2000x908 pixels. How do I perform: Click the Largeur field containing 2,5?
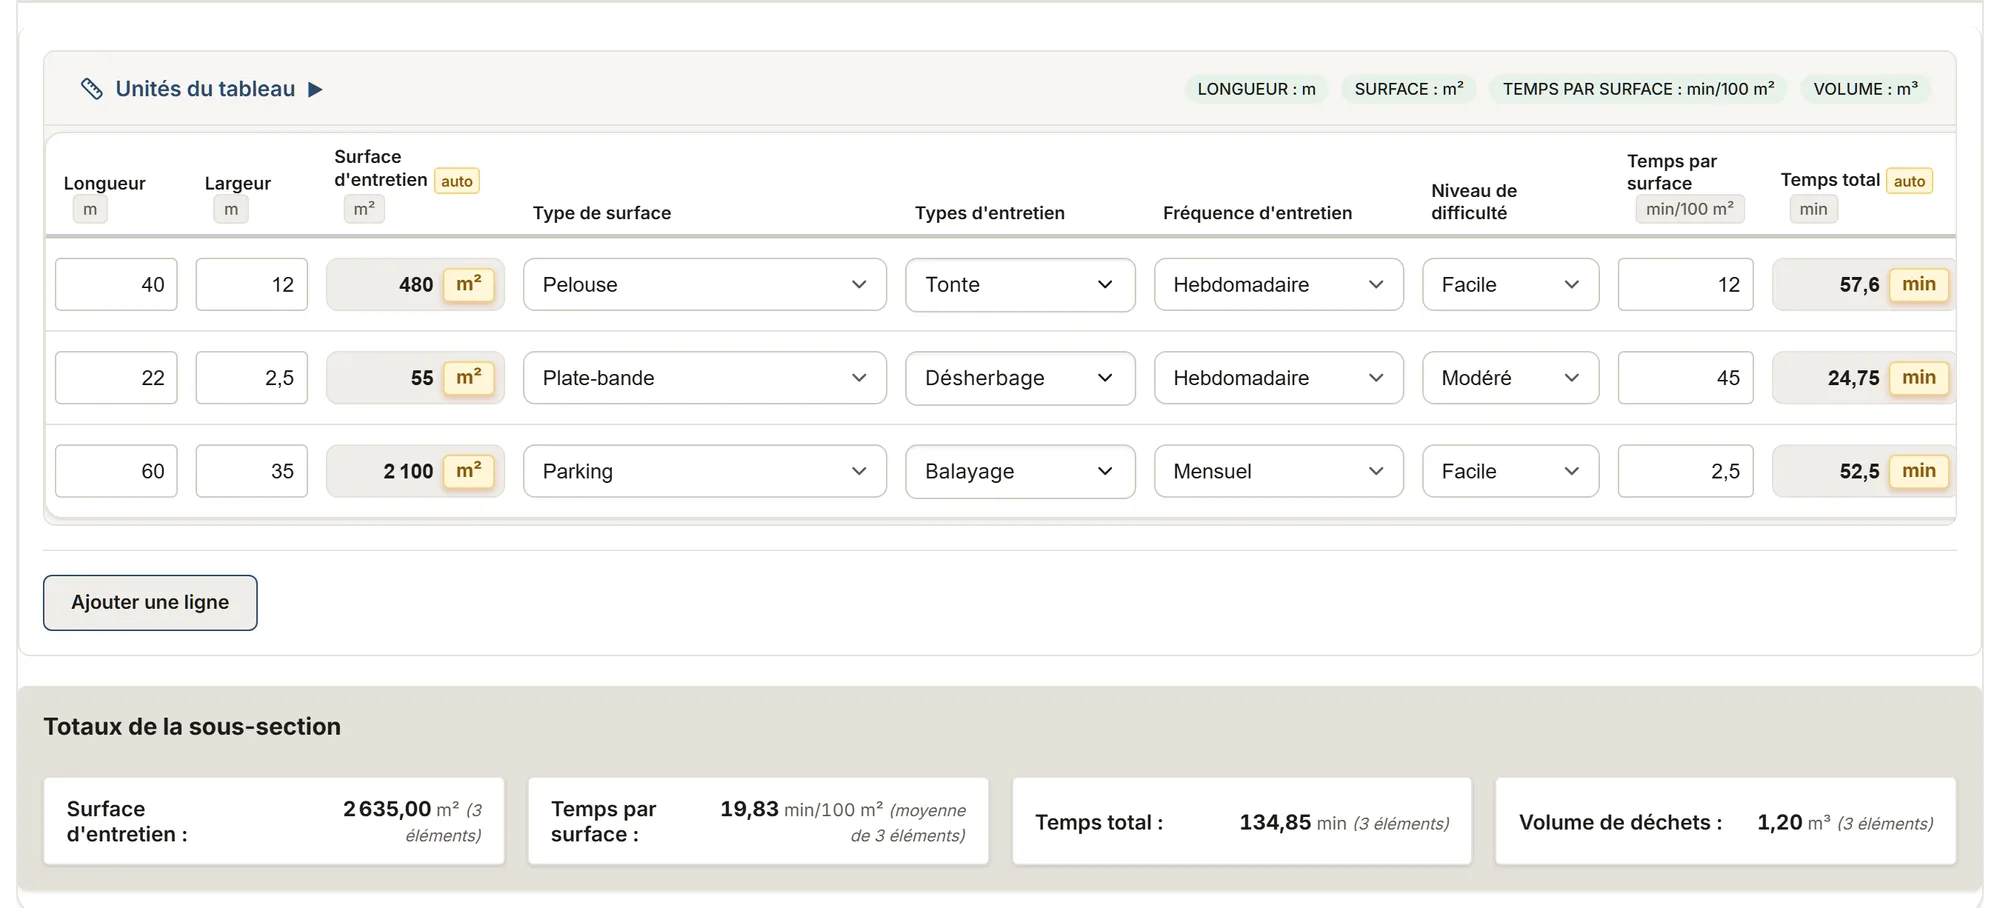(x=252, y=378)
